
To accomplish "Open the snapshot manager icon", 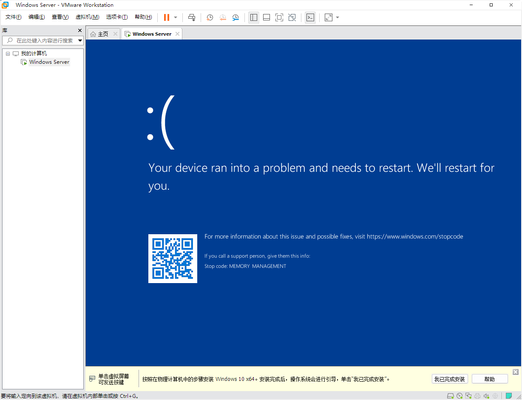I will click(236, 17).
